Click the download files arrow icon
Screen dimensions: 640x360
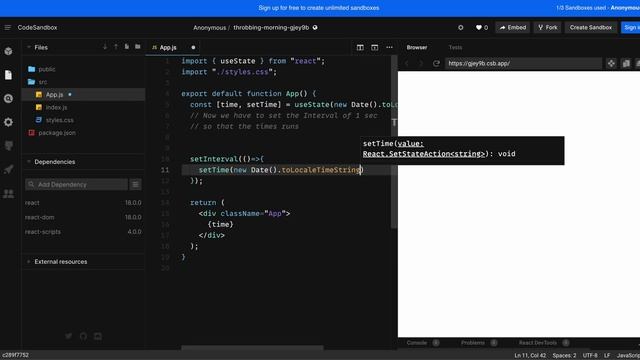coord(105,47)
